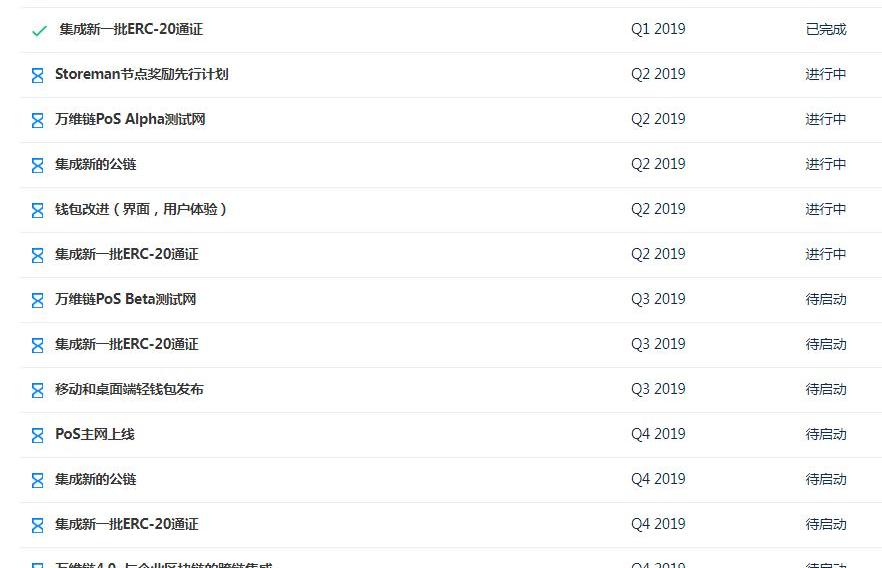Open the Q4 2019 集成新的公链 entry
Image resolution: width=882 pixels, height=568 pixels.
point(96,479)
